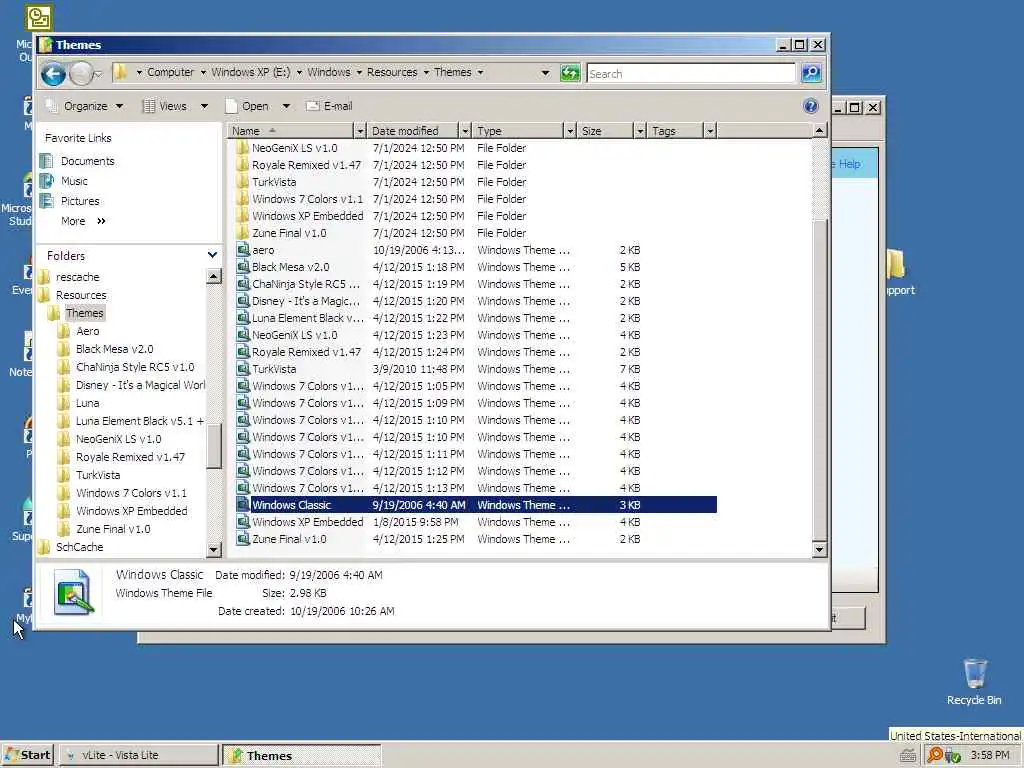Select the Black Mesa v2.0 theme file
The height and width of the screenshot is (768, 1024).
(x=291, y=267)
